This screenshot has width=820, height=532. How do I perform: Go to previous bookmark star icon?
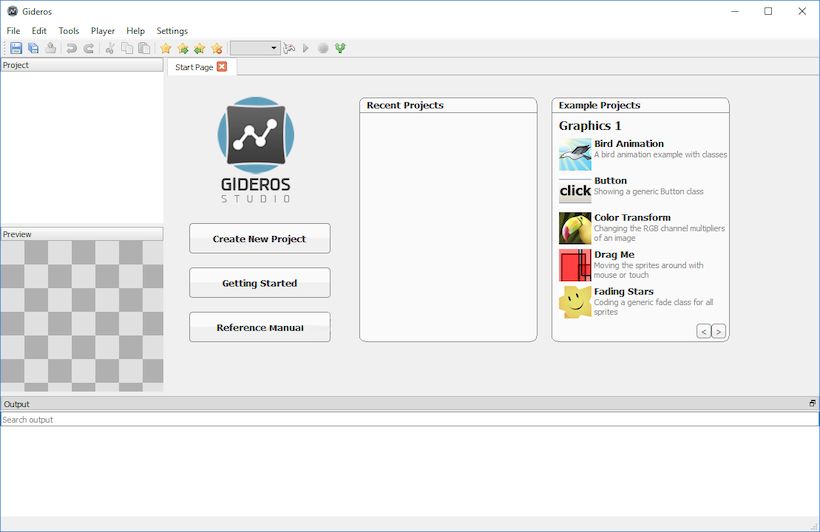tap(200, 49)
